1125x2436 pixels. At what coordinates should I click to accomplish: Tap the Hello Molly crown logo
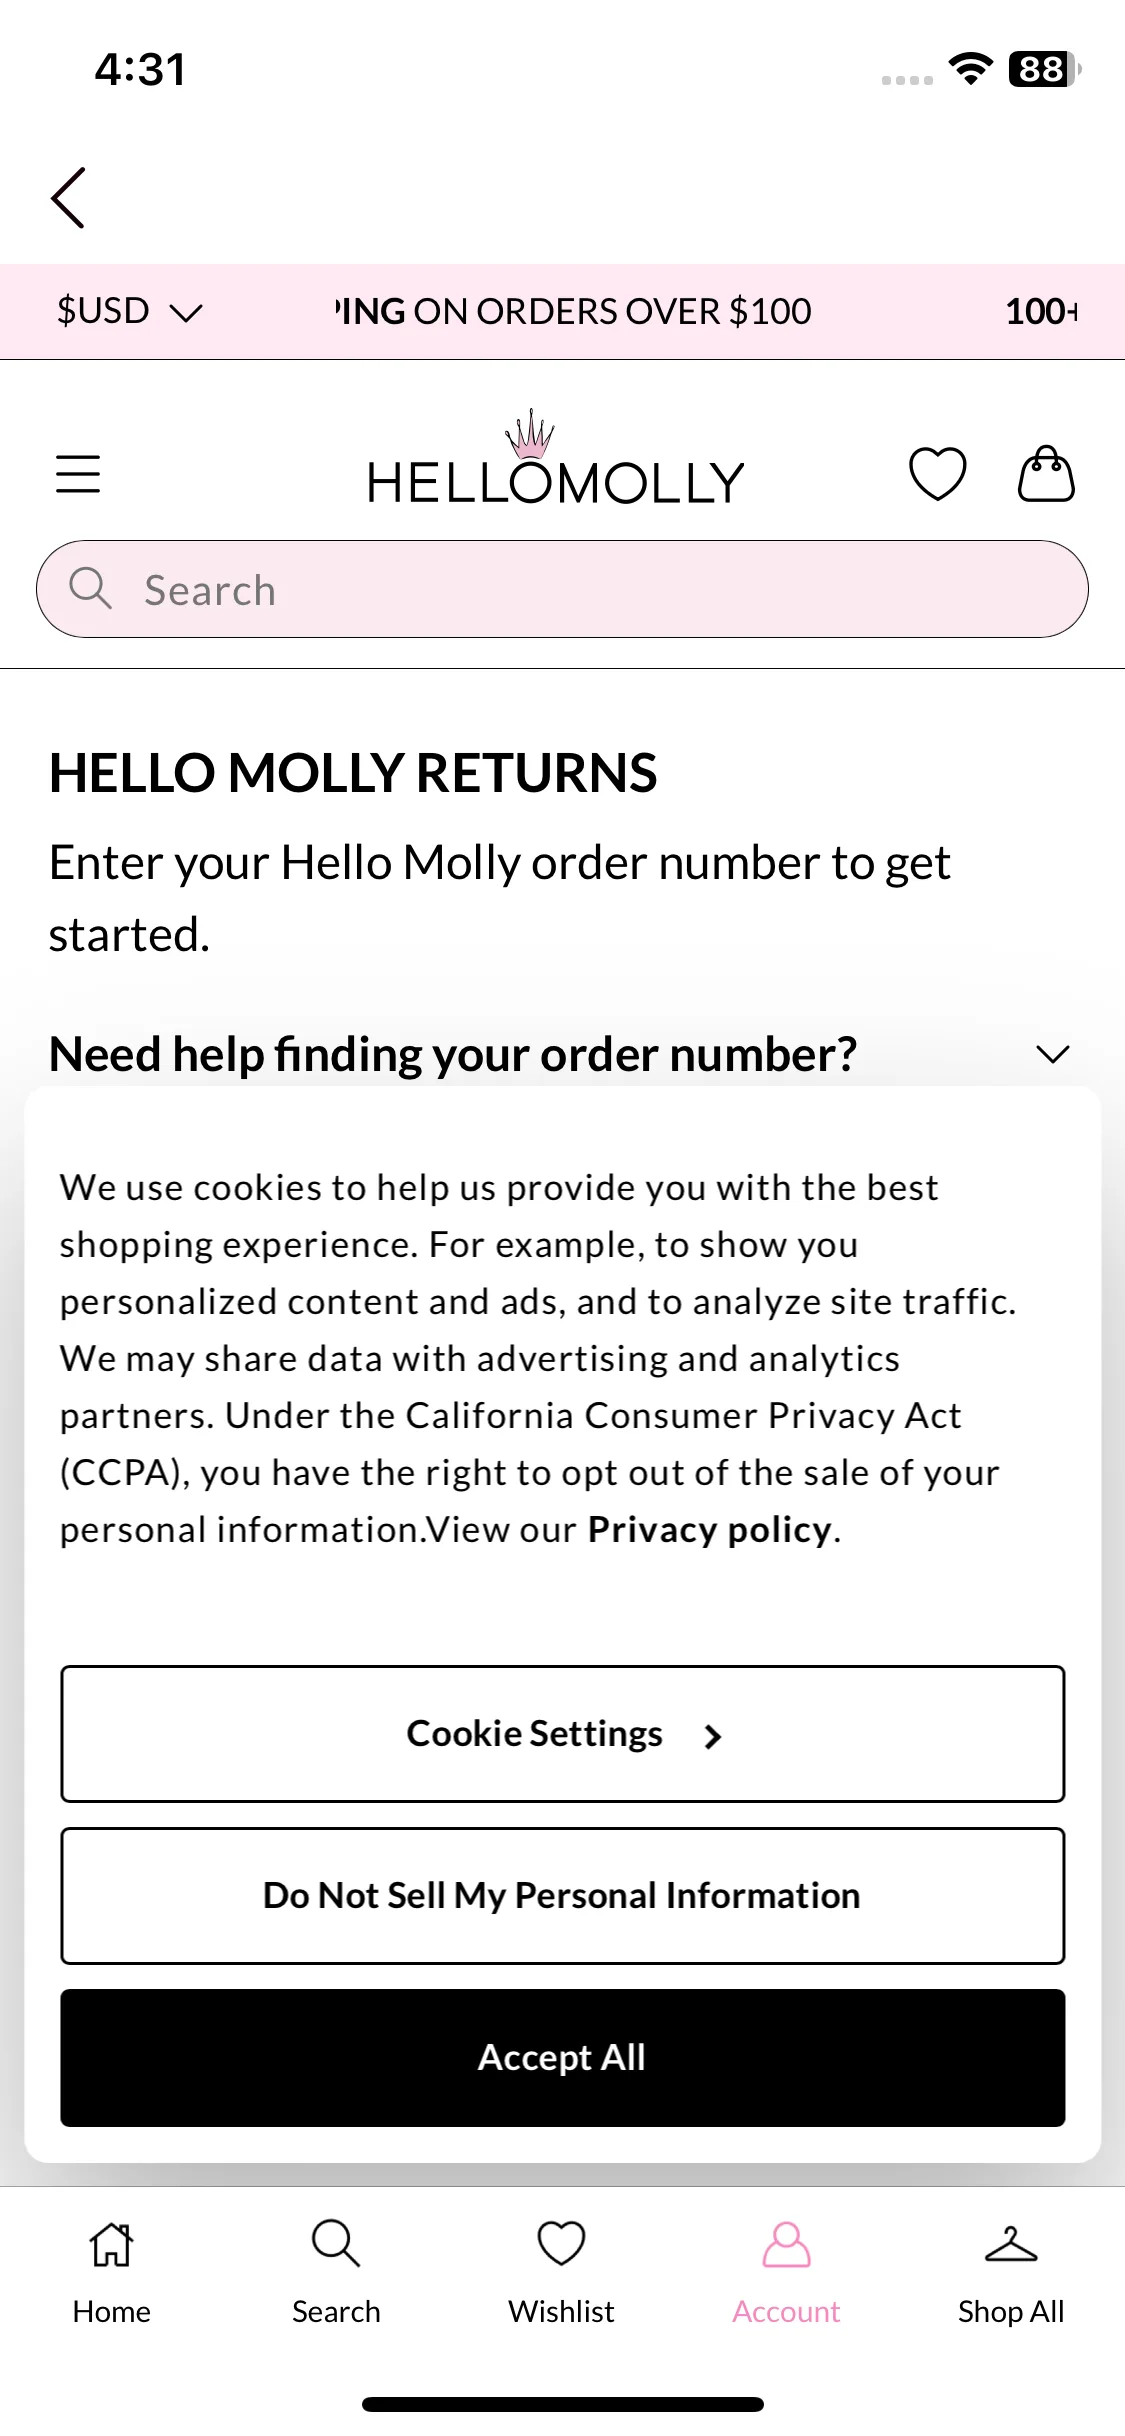pyautogui.click(x=556, y=459)
